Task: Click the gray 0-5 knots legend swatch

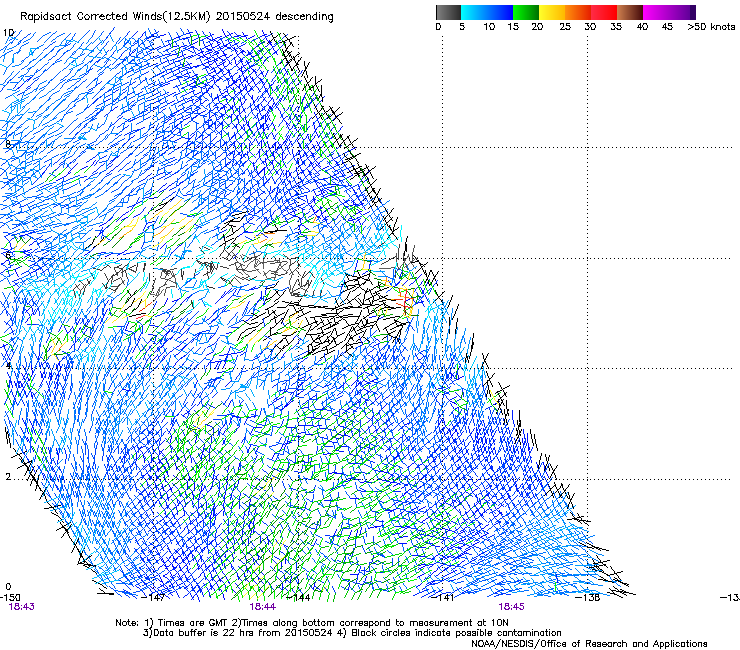Action: (x=448, y=12)
